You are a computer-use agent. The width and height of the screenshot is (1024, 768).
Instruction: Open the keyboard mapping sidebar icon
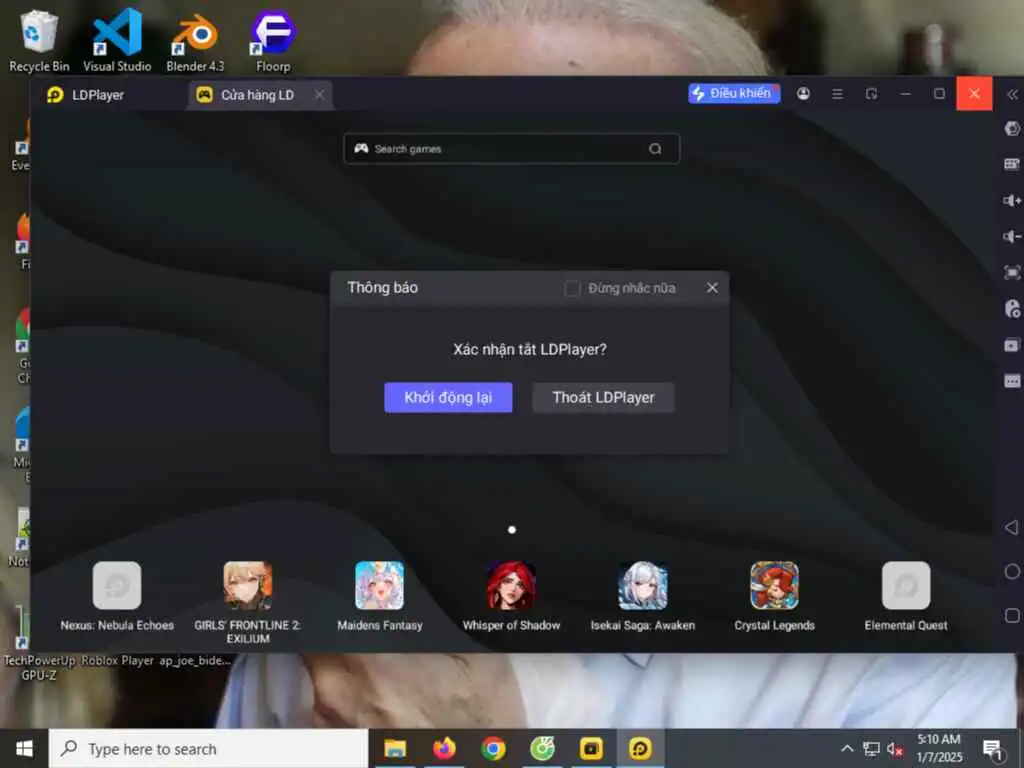tap(1012, 164)
